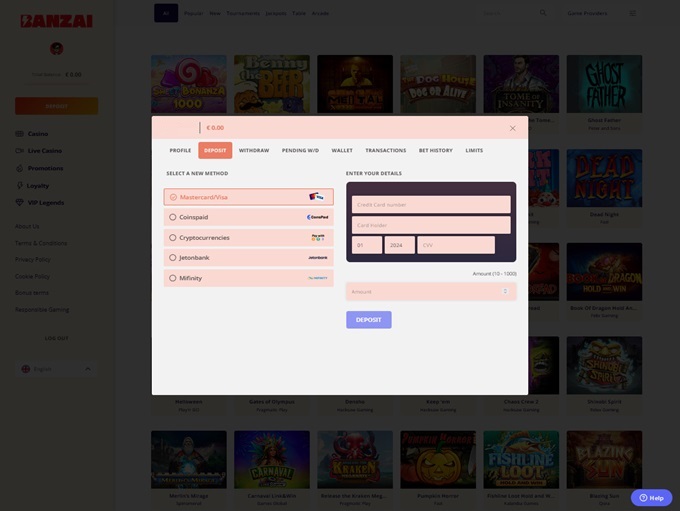Switch to the Withdraw tab

click(254, 150)
